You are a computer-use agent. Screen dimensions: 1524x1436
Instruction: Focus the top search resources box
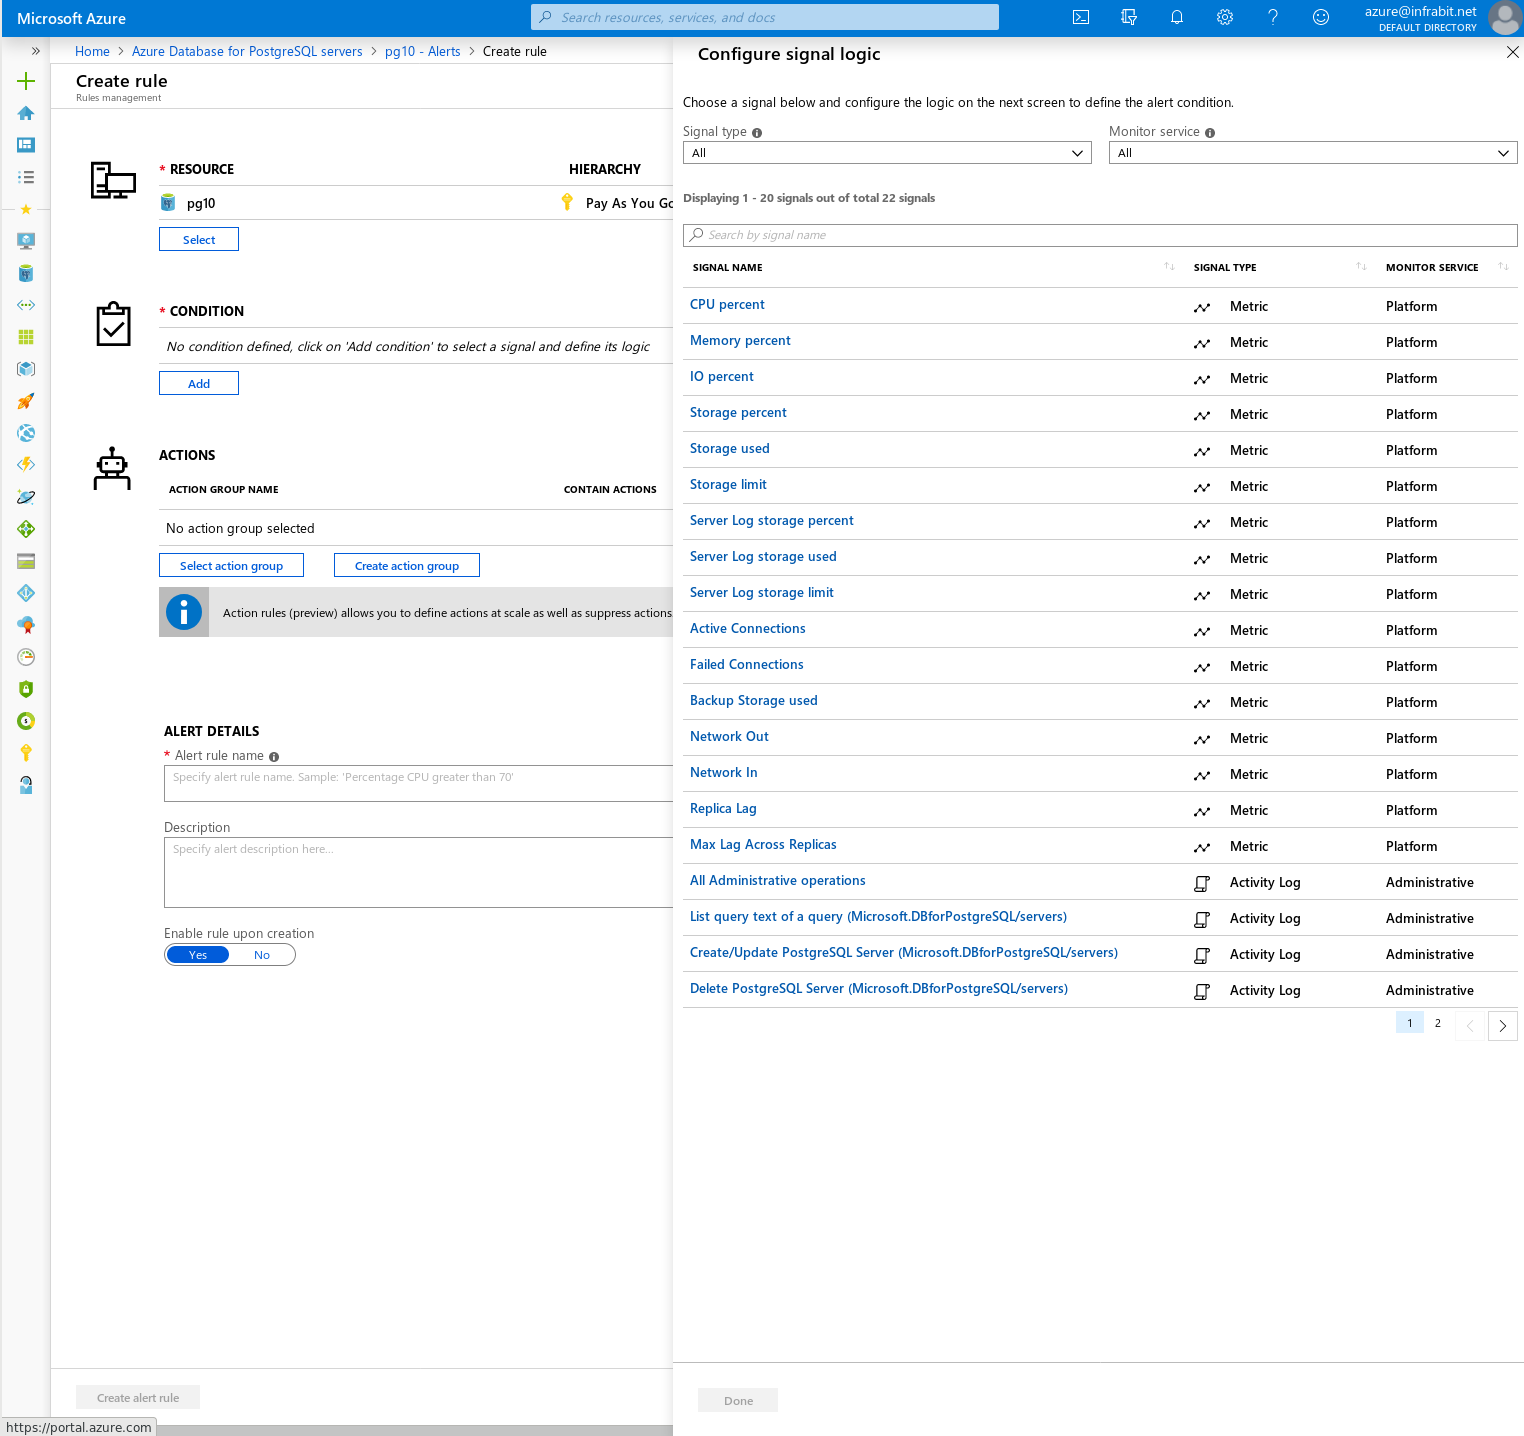(x=765, y=17)
